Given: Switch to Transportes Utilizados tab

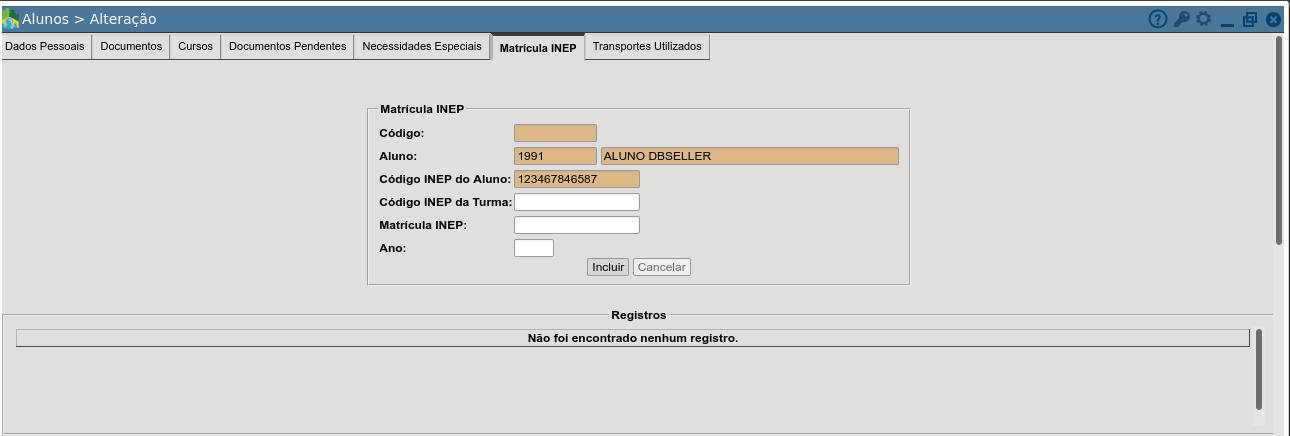Looking at the screenshot, I should pyautogui.click(x=647, y=47).
